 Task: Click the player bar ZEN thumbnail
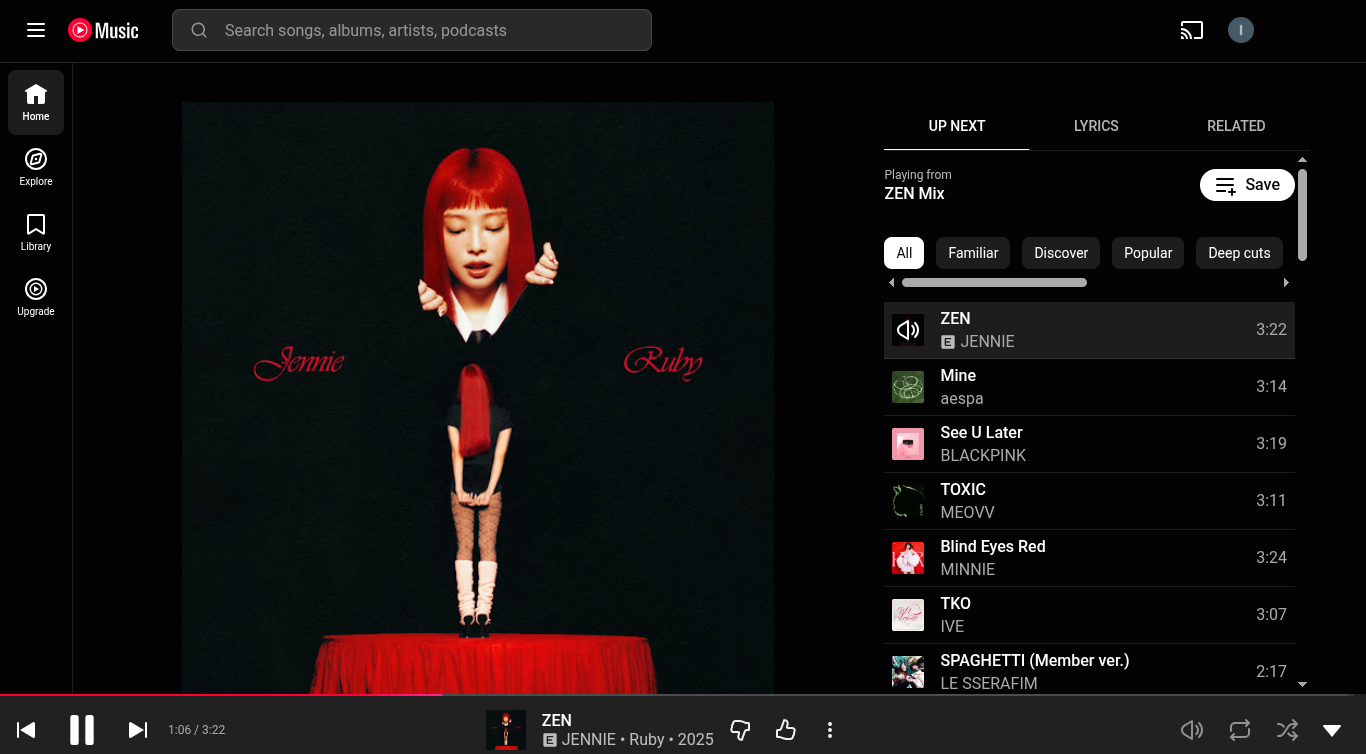pos(506,730)
